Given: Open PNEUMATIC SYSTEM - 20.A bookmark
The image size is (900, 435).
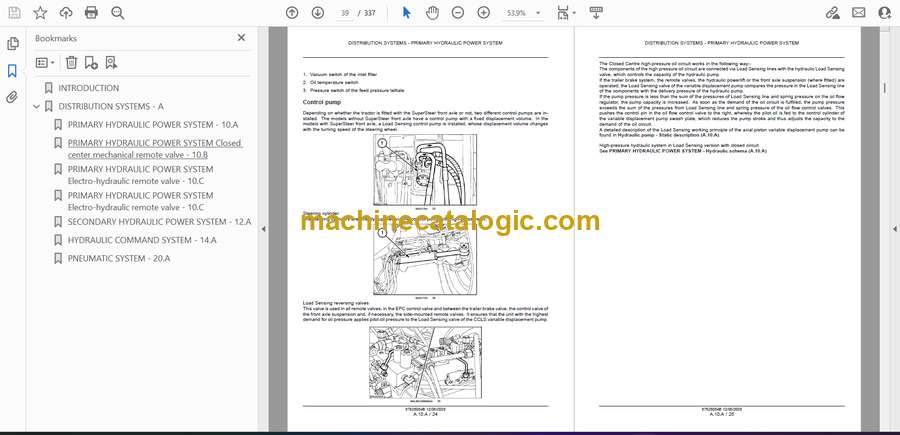Looking at the screenshot, I should (119, 258).
